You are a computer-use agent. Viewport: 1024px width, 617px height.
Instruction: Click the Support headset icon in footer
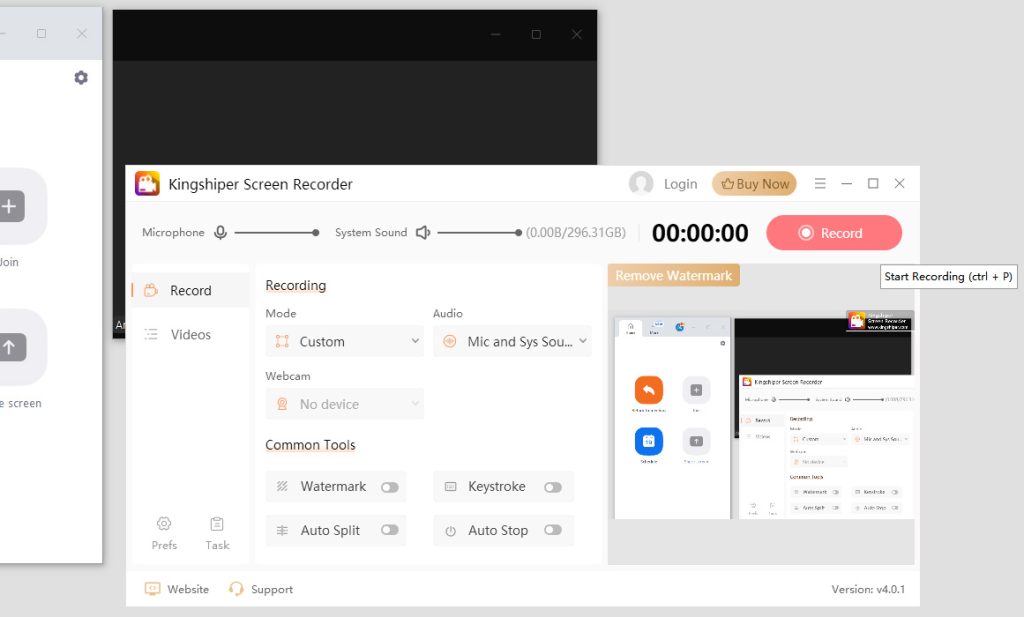point(236,589)
